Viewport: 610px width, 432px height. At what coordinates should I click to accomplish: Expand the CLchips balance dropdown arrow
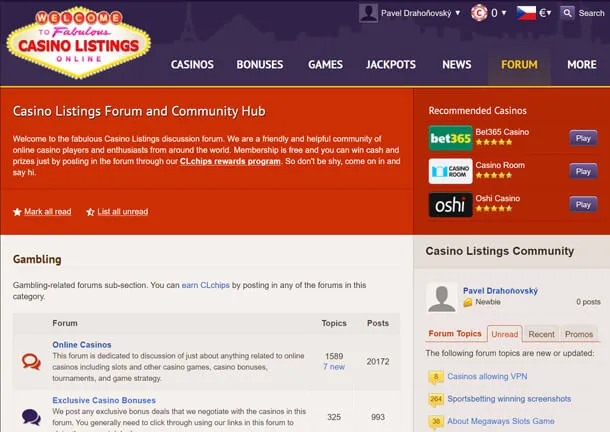[504, 13]
